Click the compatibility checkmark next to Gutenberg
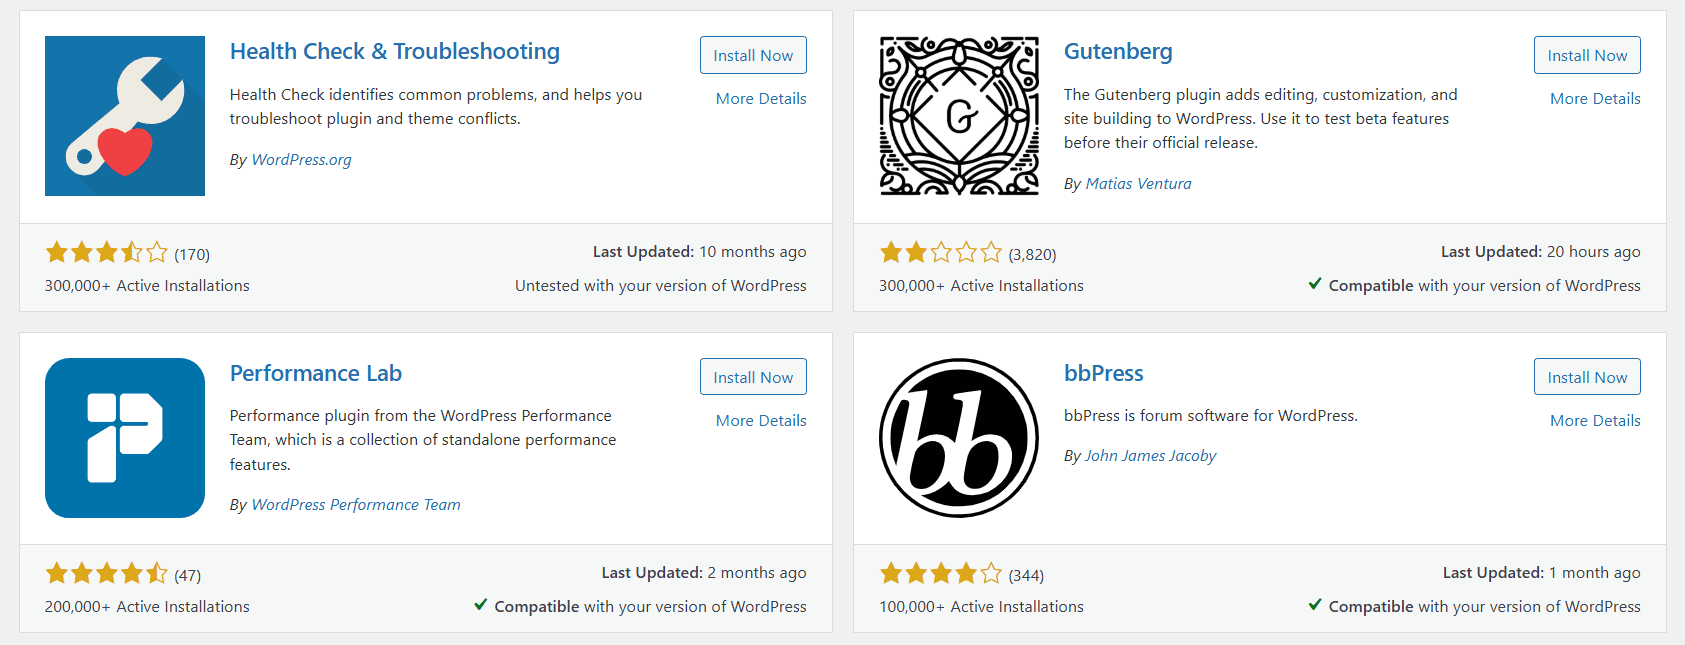The height and width of the screenshot is (645, 1685). pos(1313,285)
